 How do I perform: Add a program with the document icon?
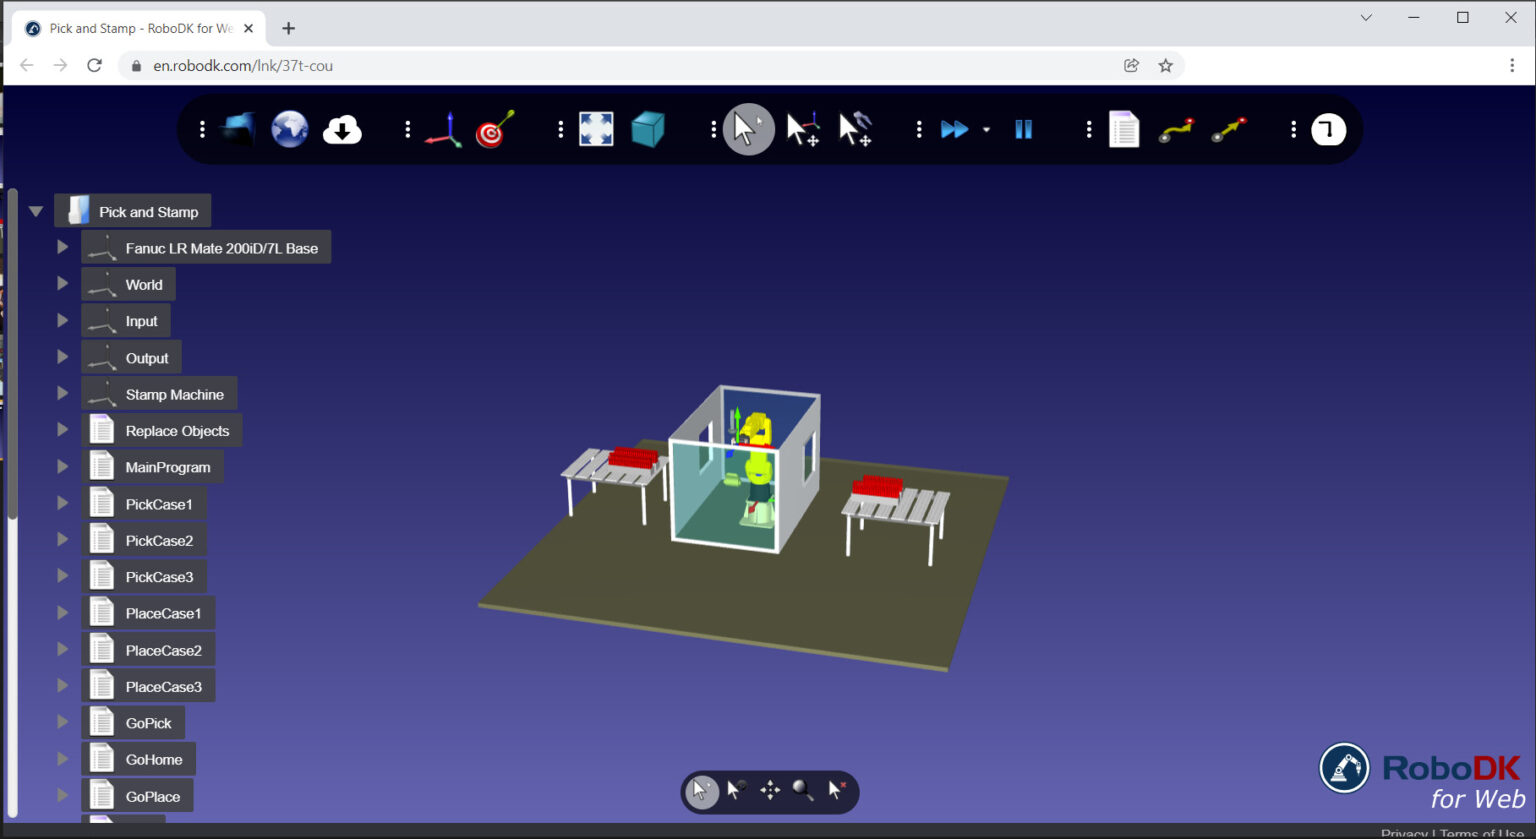pos(1124,129)
